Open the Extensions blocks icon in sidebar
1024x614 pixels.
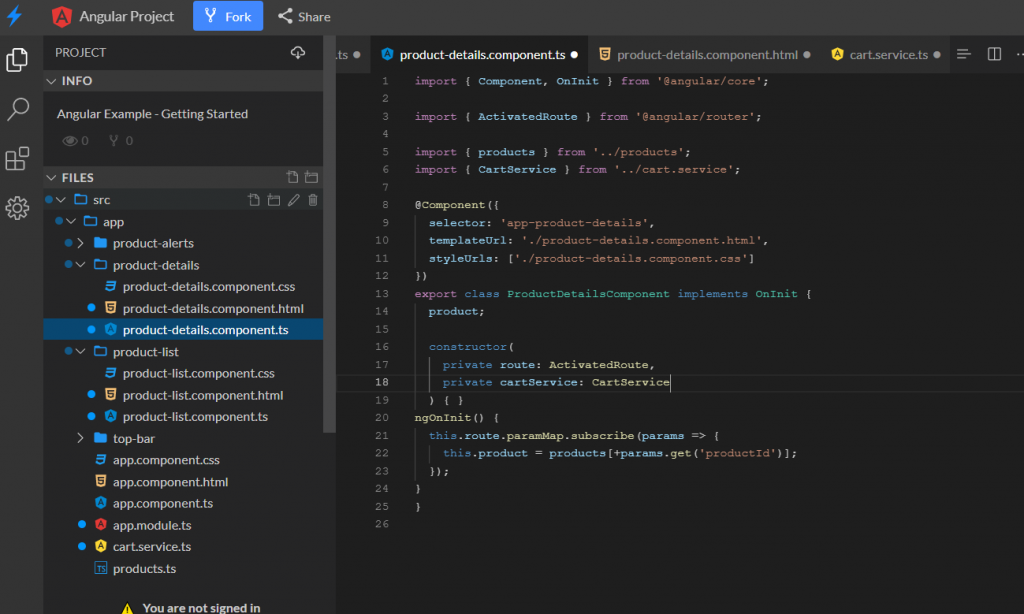(18, 158)
